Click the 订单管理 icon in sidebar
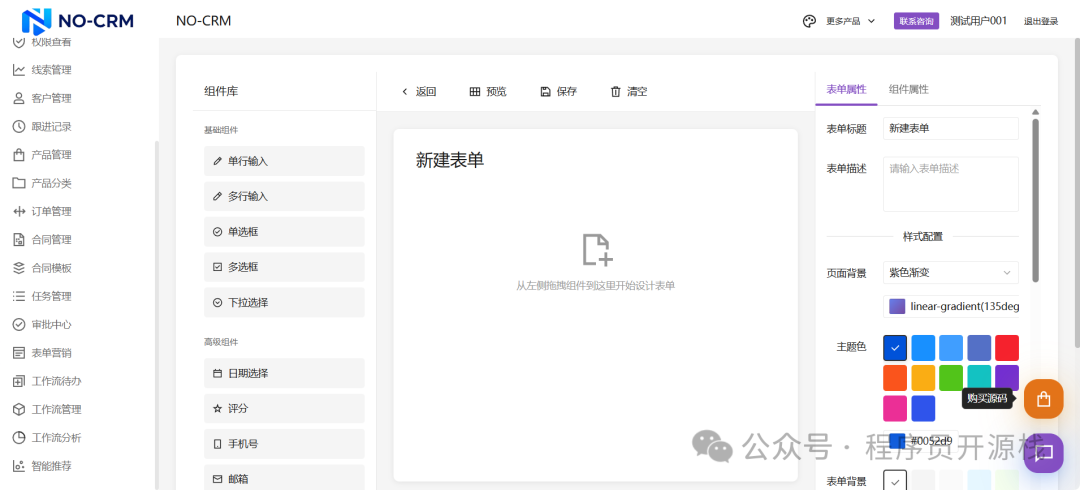This screenshot has width=1080, height=490. [19, 211]
